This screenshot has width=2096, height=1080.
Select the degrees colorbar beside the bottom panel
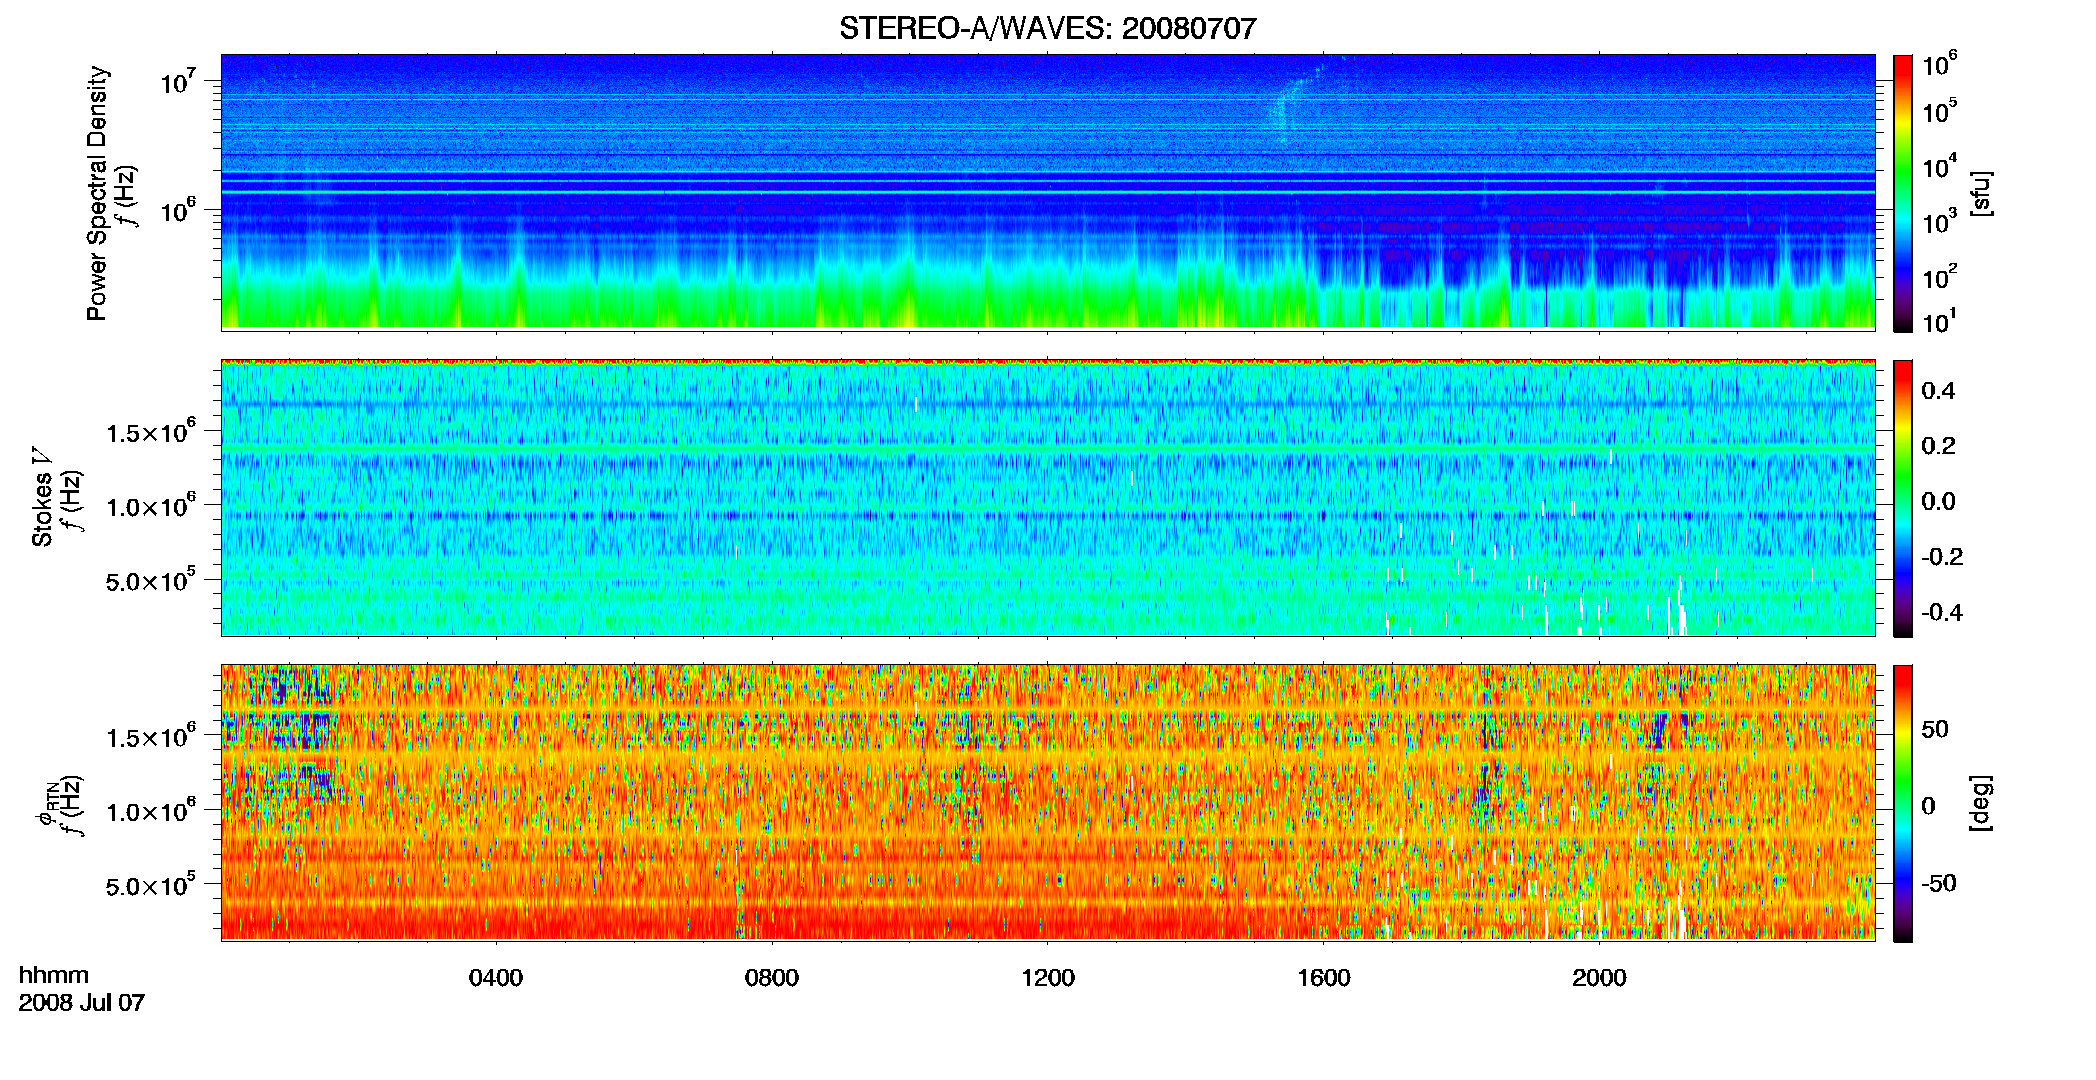(1902, 802)
